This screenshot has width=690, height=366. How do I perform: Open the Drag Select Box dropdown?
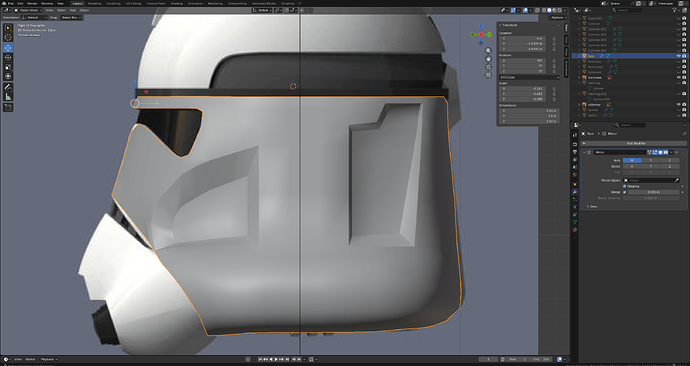coord(71,18)
